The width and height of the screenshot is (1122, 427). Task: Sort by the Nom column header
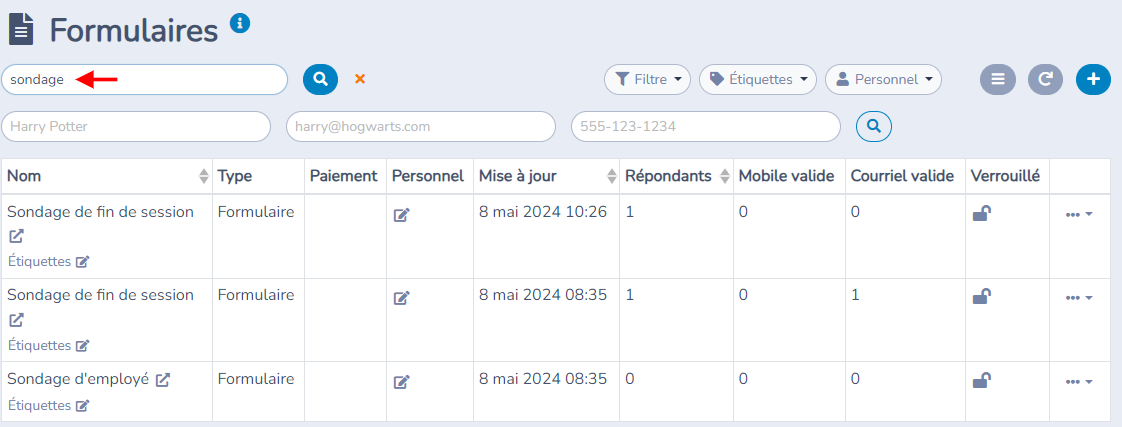107,176
